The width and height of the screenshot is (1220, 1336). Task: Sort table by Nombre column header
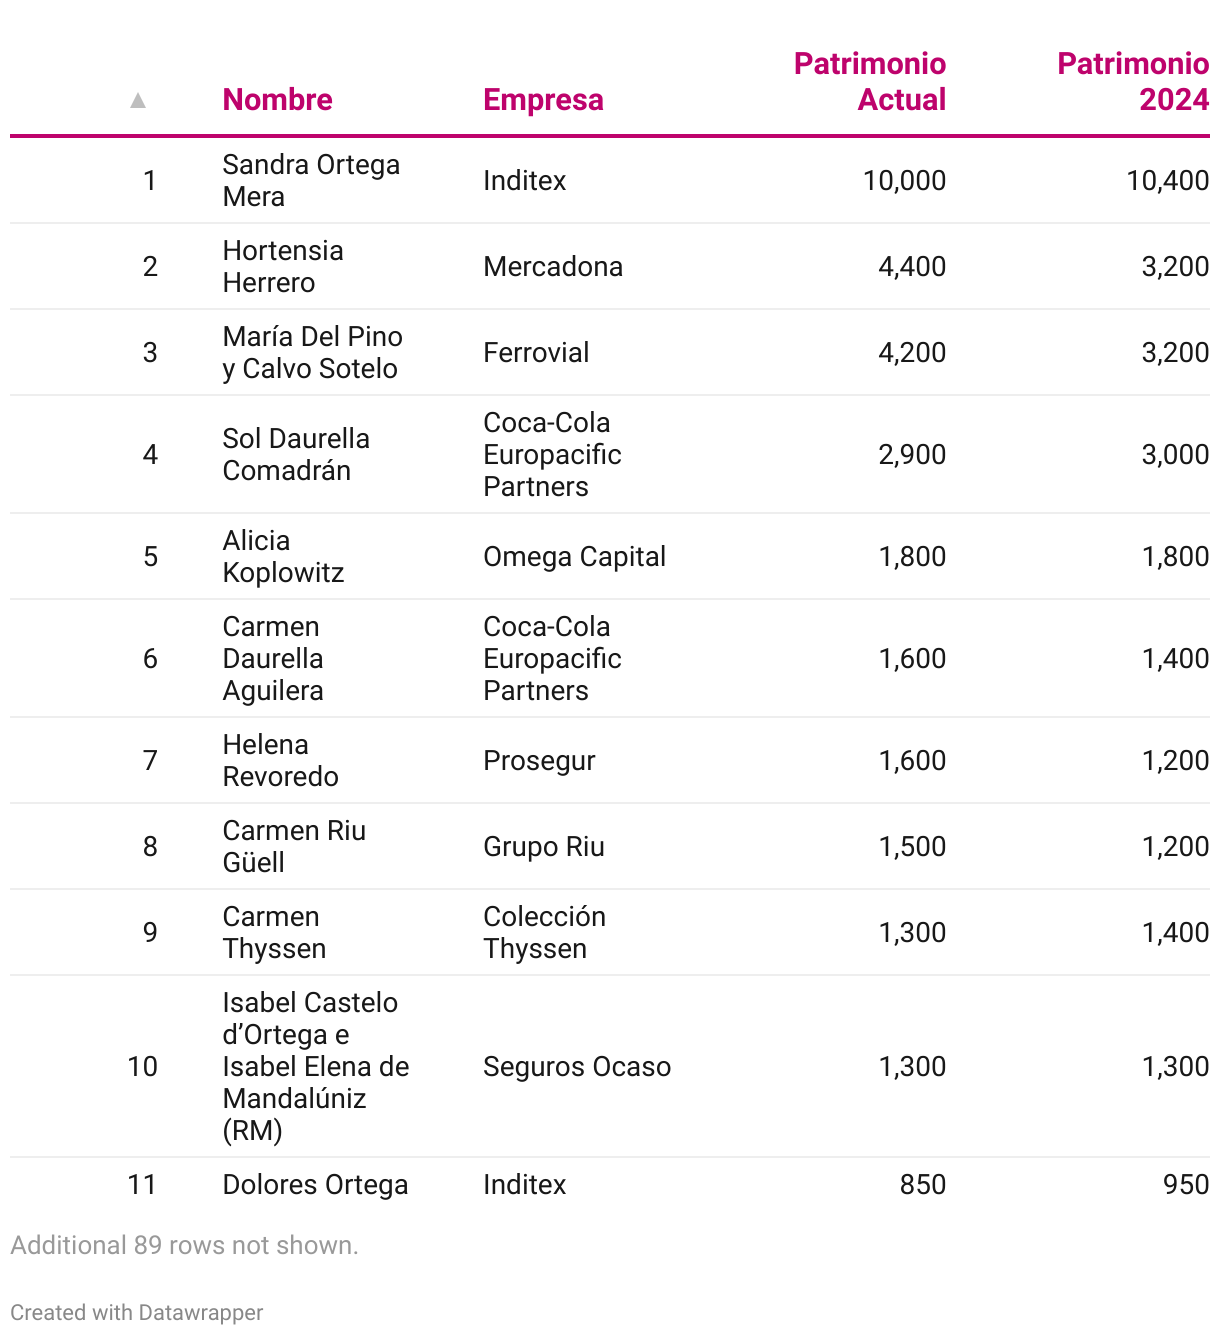coord(277,100)
